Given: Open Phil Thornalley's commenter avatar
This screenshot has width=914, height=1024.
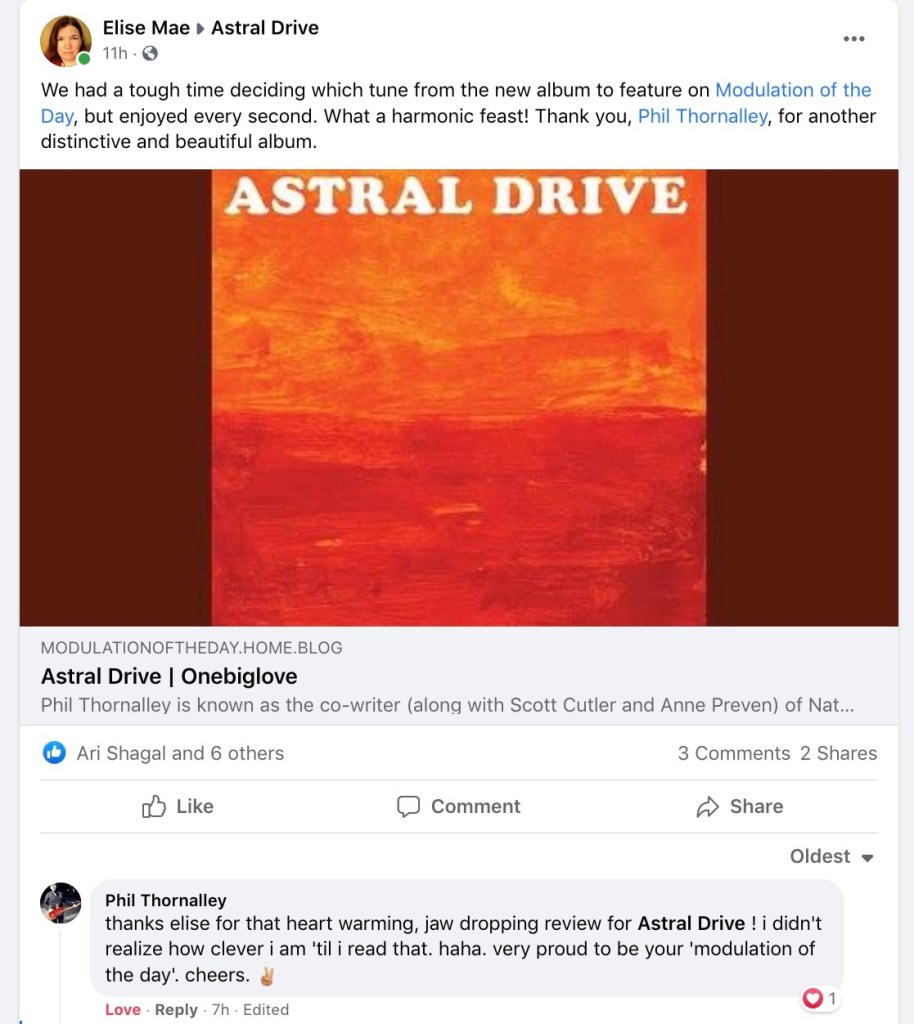Looking at the screenshot, I should pyautogui.click(x=61, y=903).
